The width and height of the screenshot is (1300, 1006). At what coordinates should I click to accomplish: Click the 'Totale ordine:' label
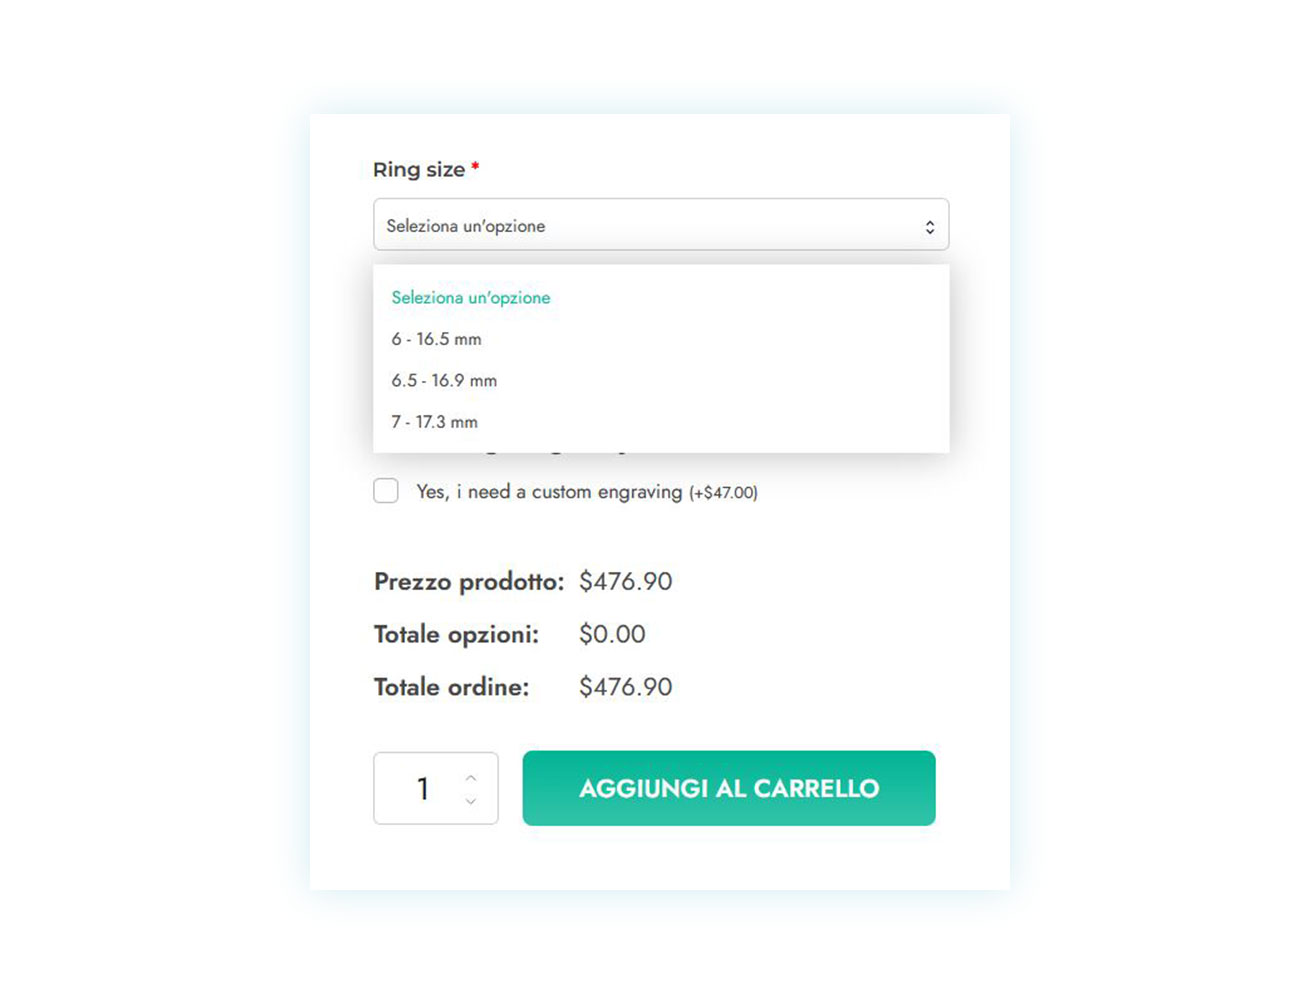tap(452, 687)
